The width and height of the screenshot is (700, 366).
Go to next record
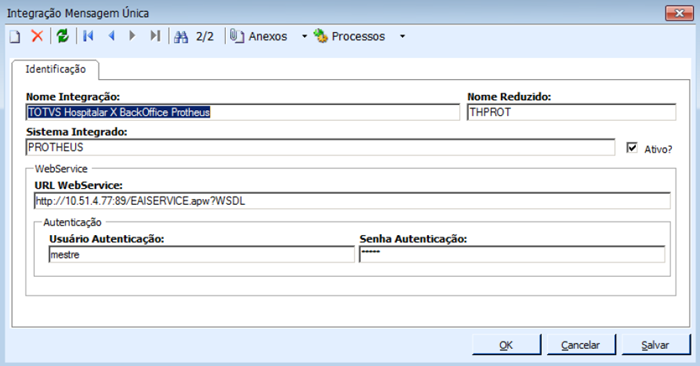tap(132, 36)
